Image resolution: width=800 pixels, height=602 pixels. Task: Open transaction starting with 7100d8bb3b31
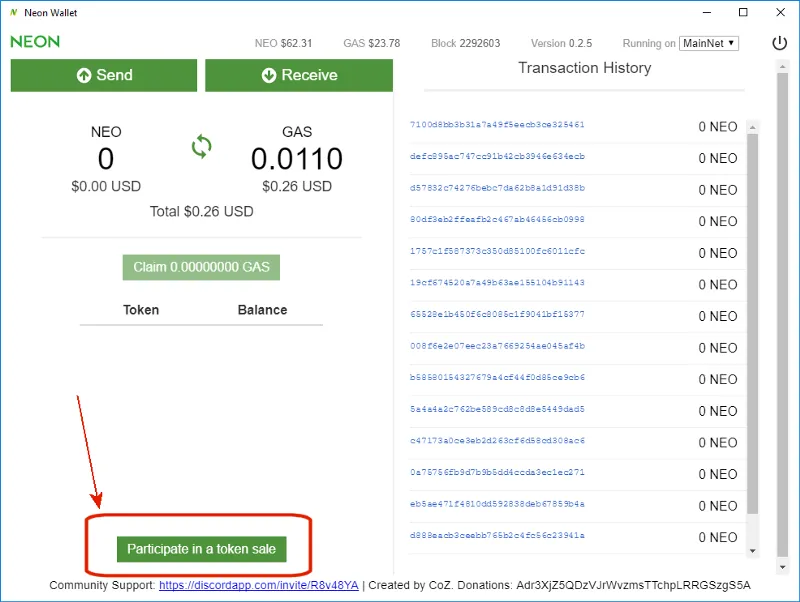[x=497, y=124]
